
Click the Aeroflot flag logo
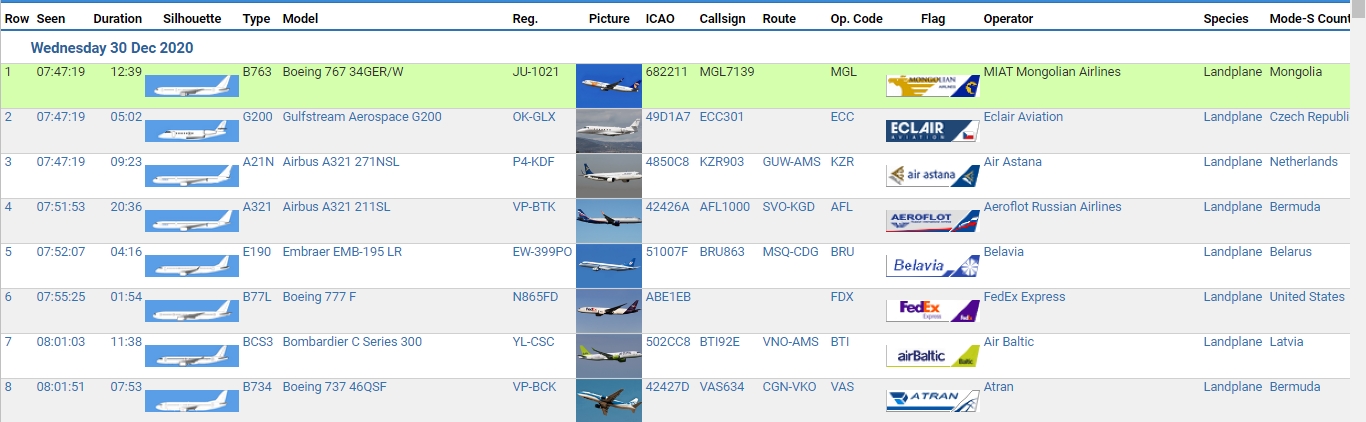click(933, 221)
